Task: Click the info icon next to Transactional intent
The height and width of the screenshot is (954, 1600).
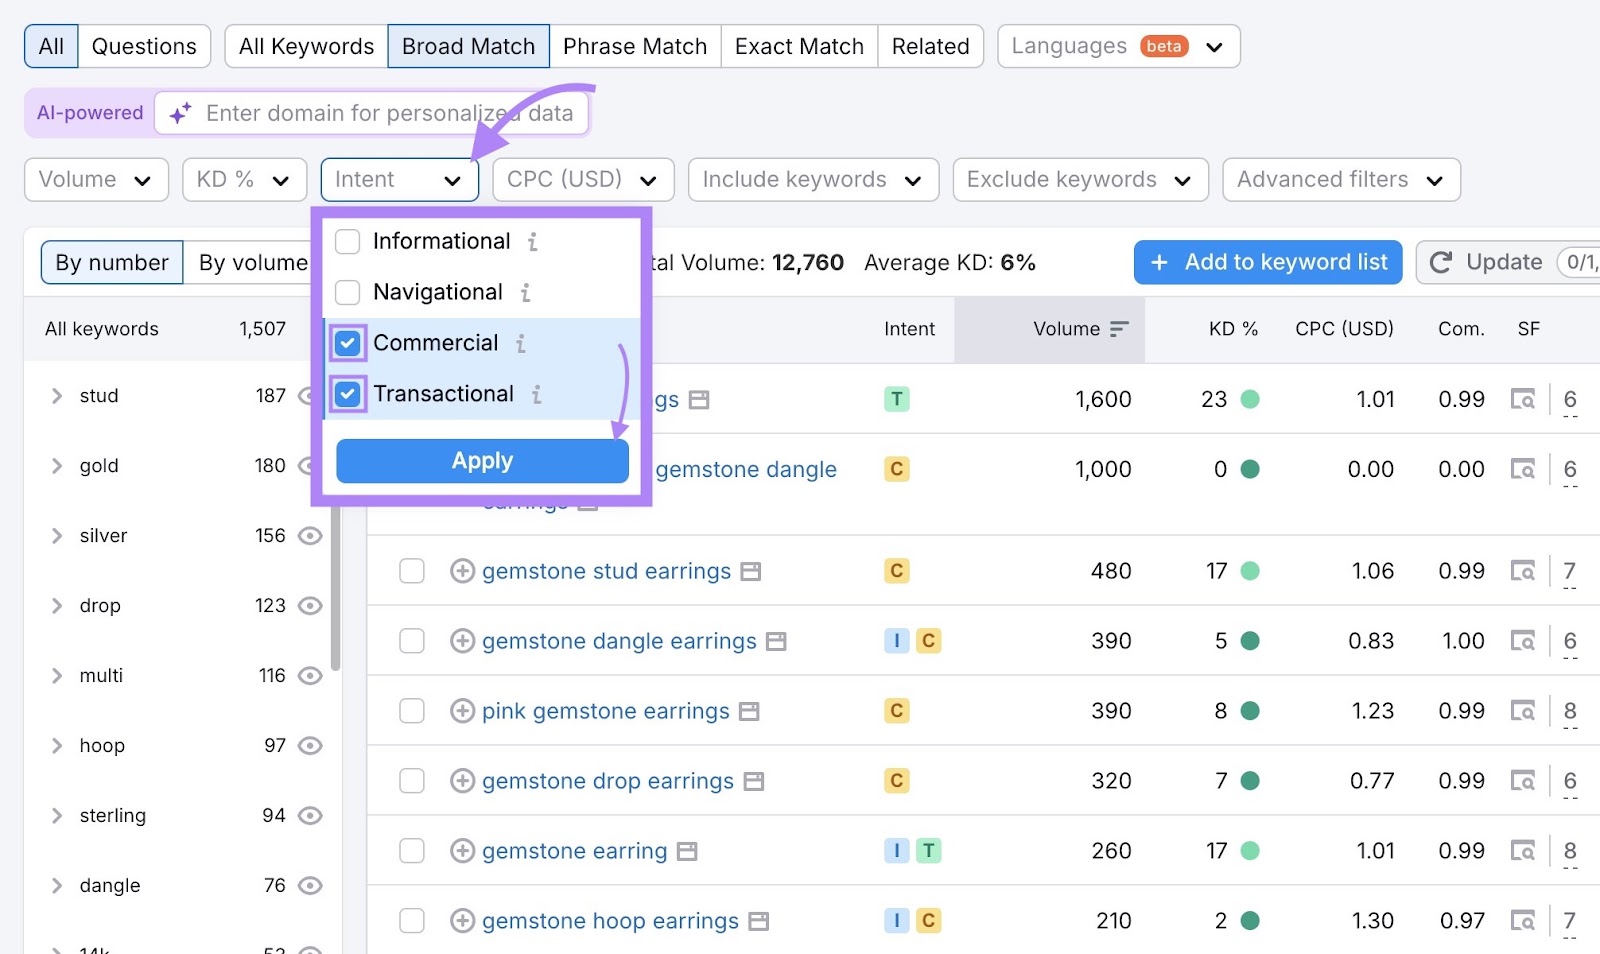Action: pos(538,394)
